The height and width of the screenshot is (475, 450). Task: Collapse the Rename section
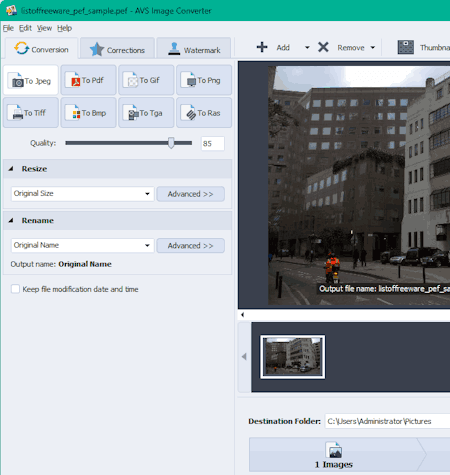point(11,220)
